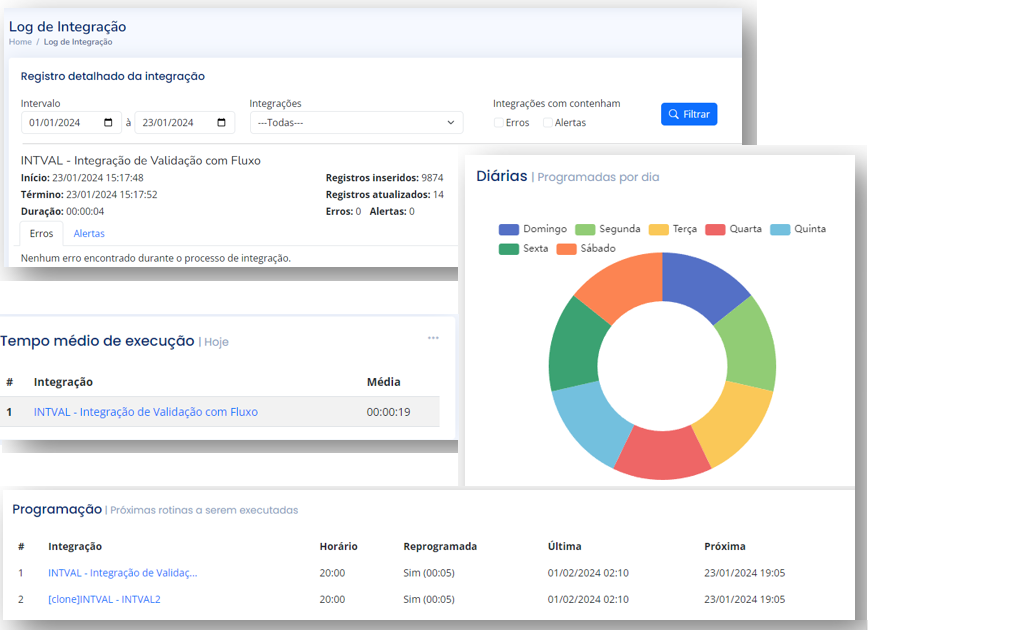Click the three-dots menu on Tempo médio card

coord(433,338)
